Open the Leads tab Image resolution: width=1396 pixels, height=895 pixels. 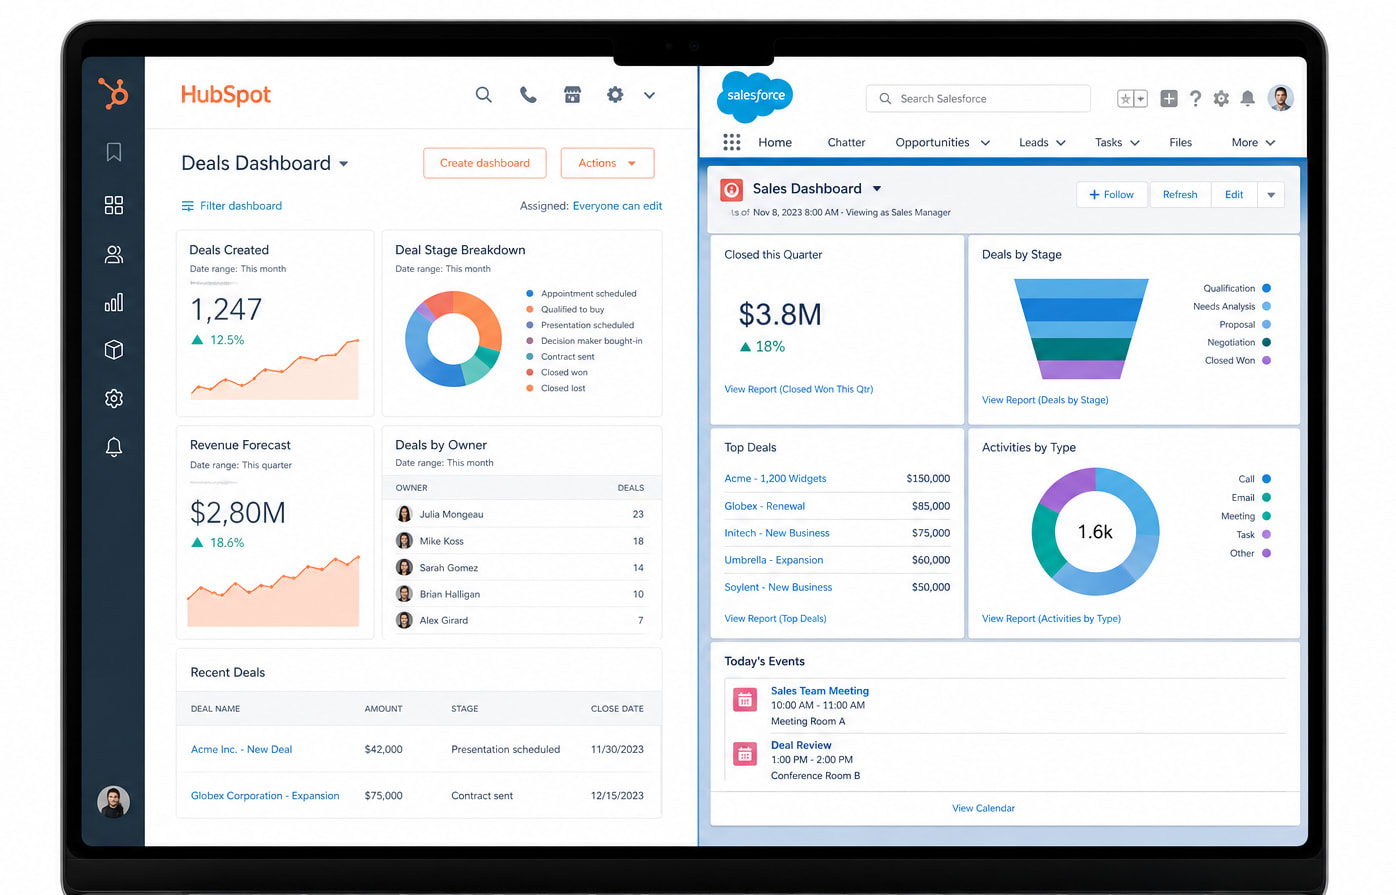1033,143
